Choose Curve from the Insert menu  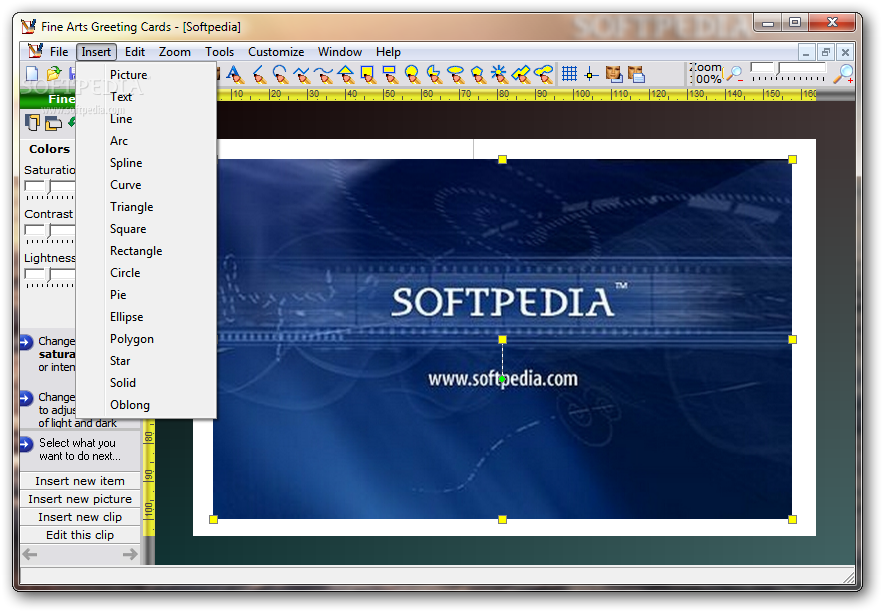(x=146, y=185)
